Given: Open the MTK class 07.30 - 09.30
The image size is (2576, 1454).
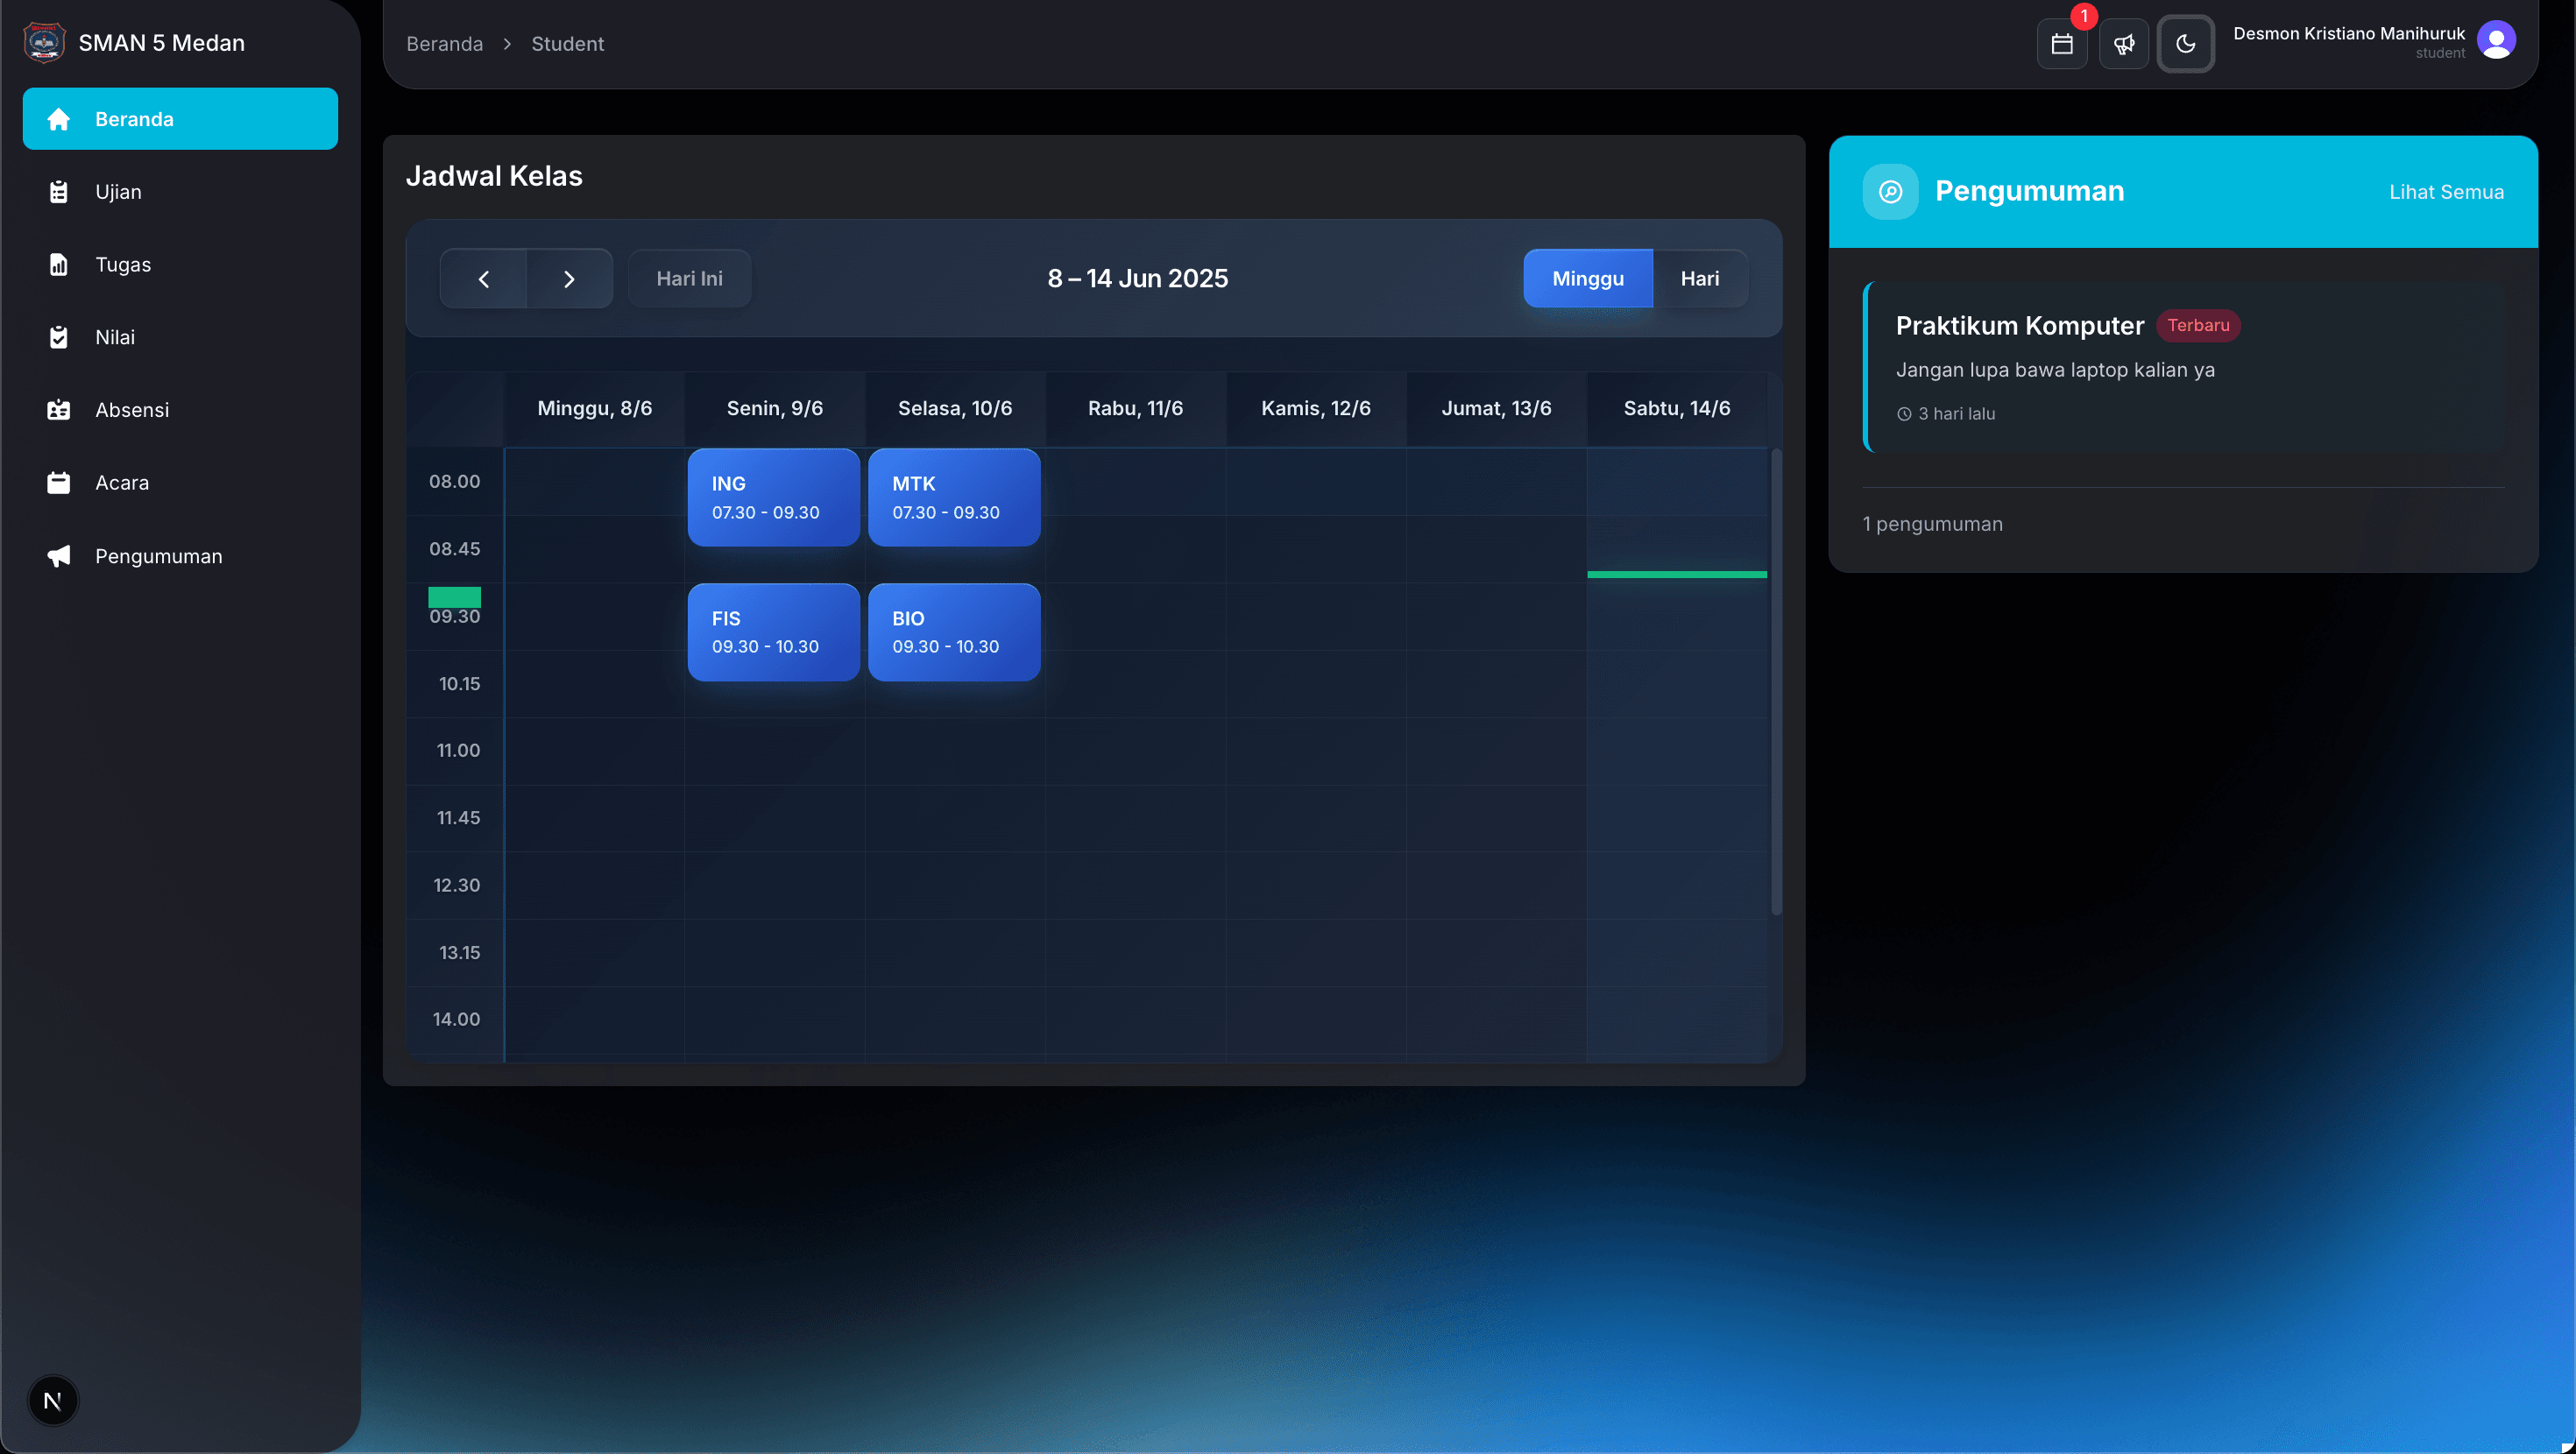Looking at the screenshot, I should click(x=954, y=498).
